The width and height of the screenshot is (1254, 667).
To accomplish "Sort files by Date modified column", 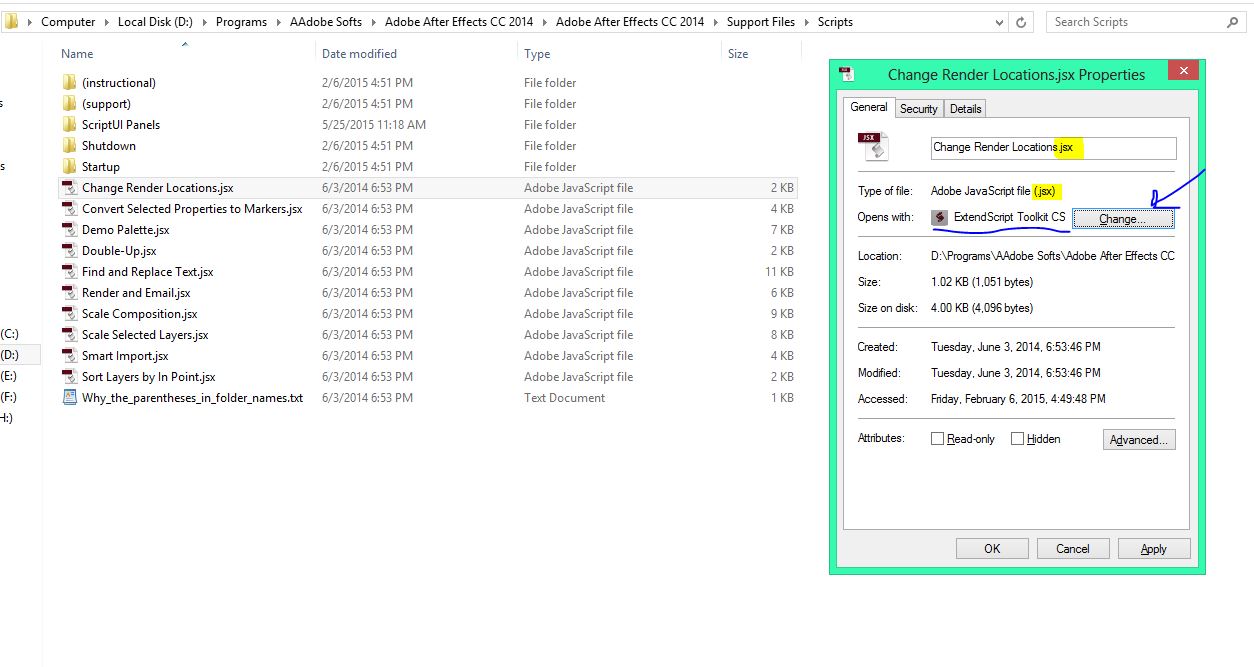I will coord(359,54).
